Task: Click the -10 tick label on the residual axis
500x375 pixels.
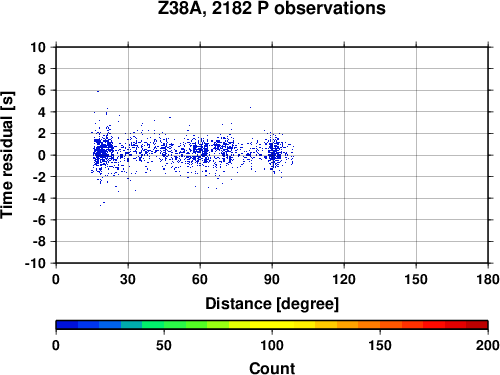Action: (x=35, y=263)
